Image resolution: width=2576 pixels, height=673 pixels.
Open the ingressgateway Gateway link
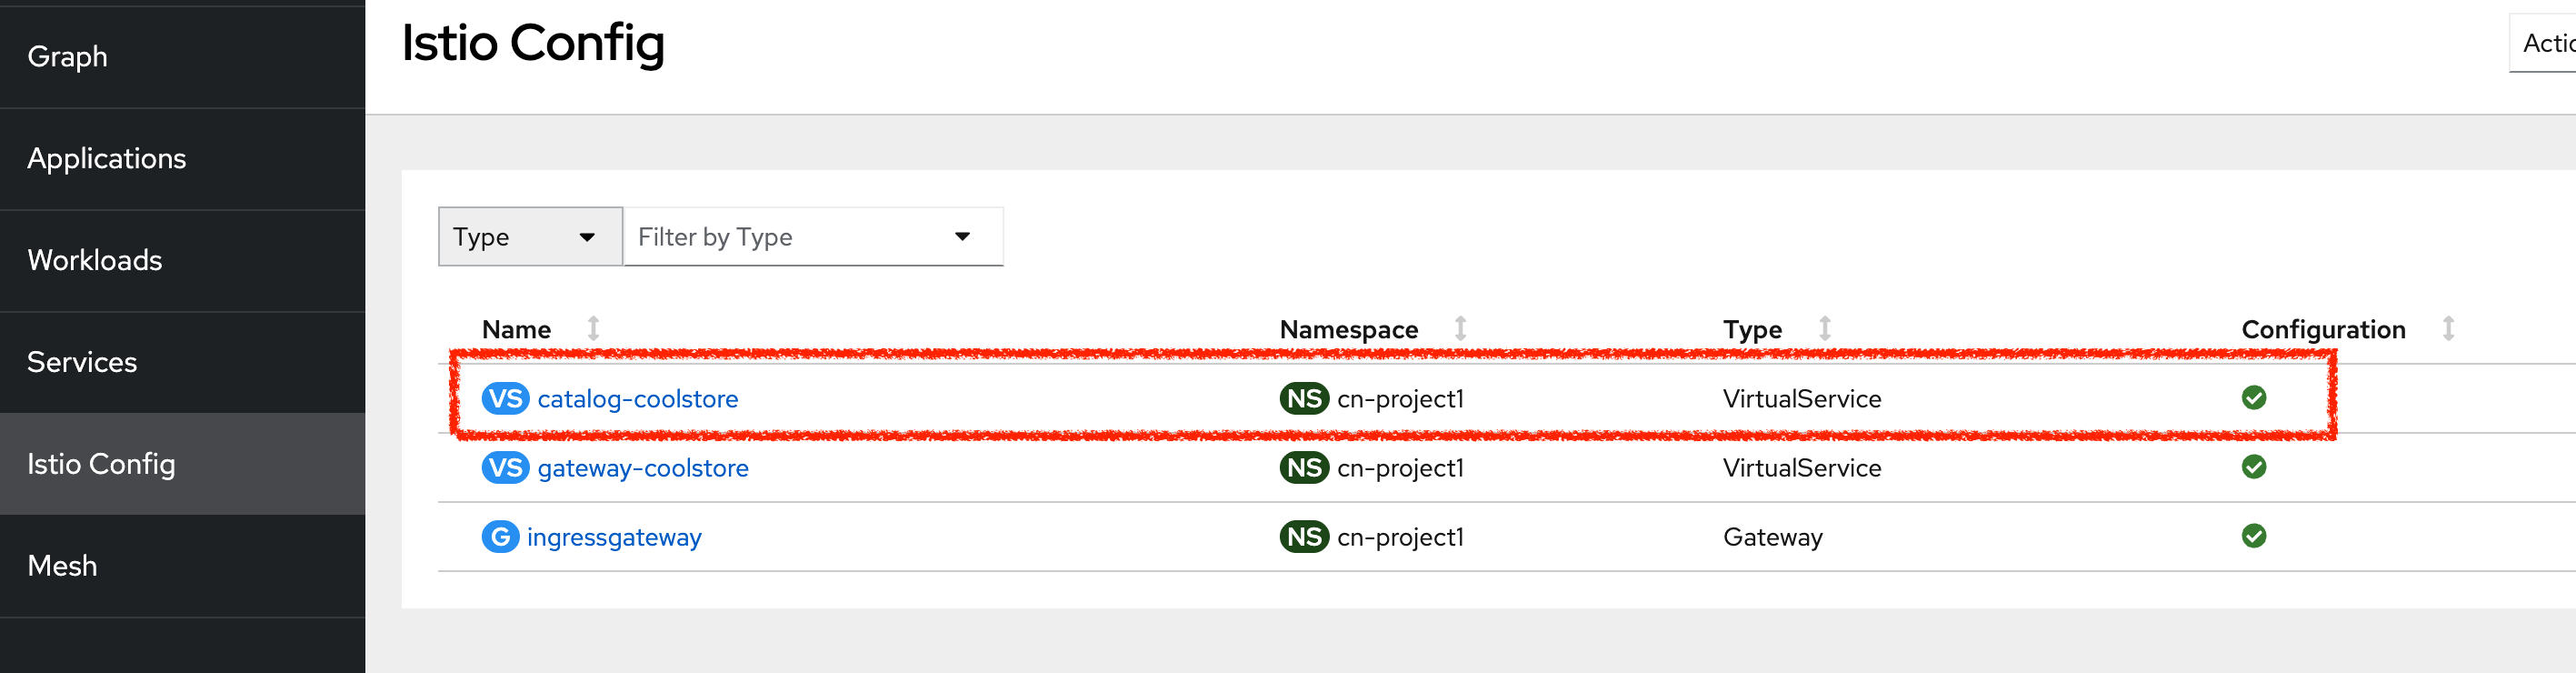615,537
